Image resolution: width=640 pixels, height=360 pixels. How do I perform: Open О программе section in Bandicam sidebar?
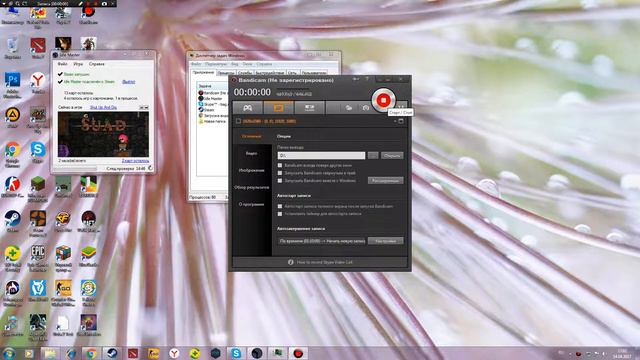click(x=252, y=204)
